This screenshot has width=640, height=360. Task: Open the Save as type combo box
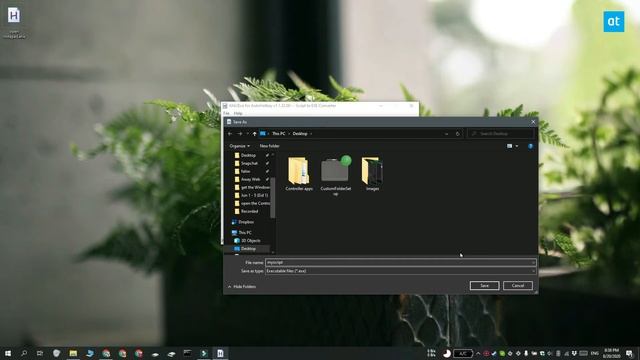click(x=400, y=271)
